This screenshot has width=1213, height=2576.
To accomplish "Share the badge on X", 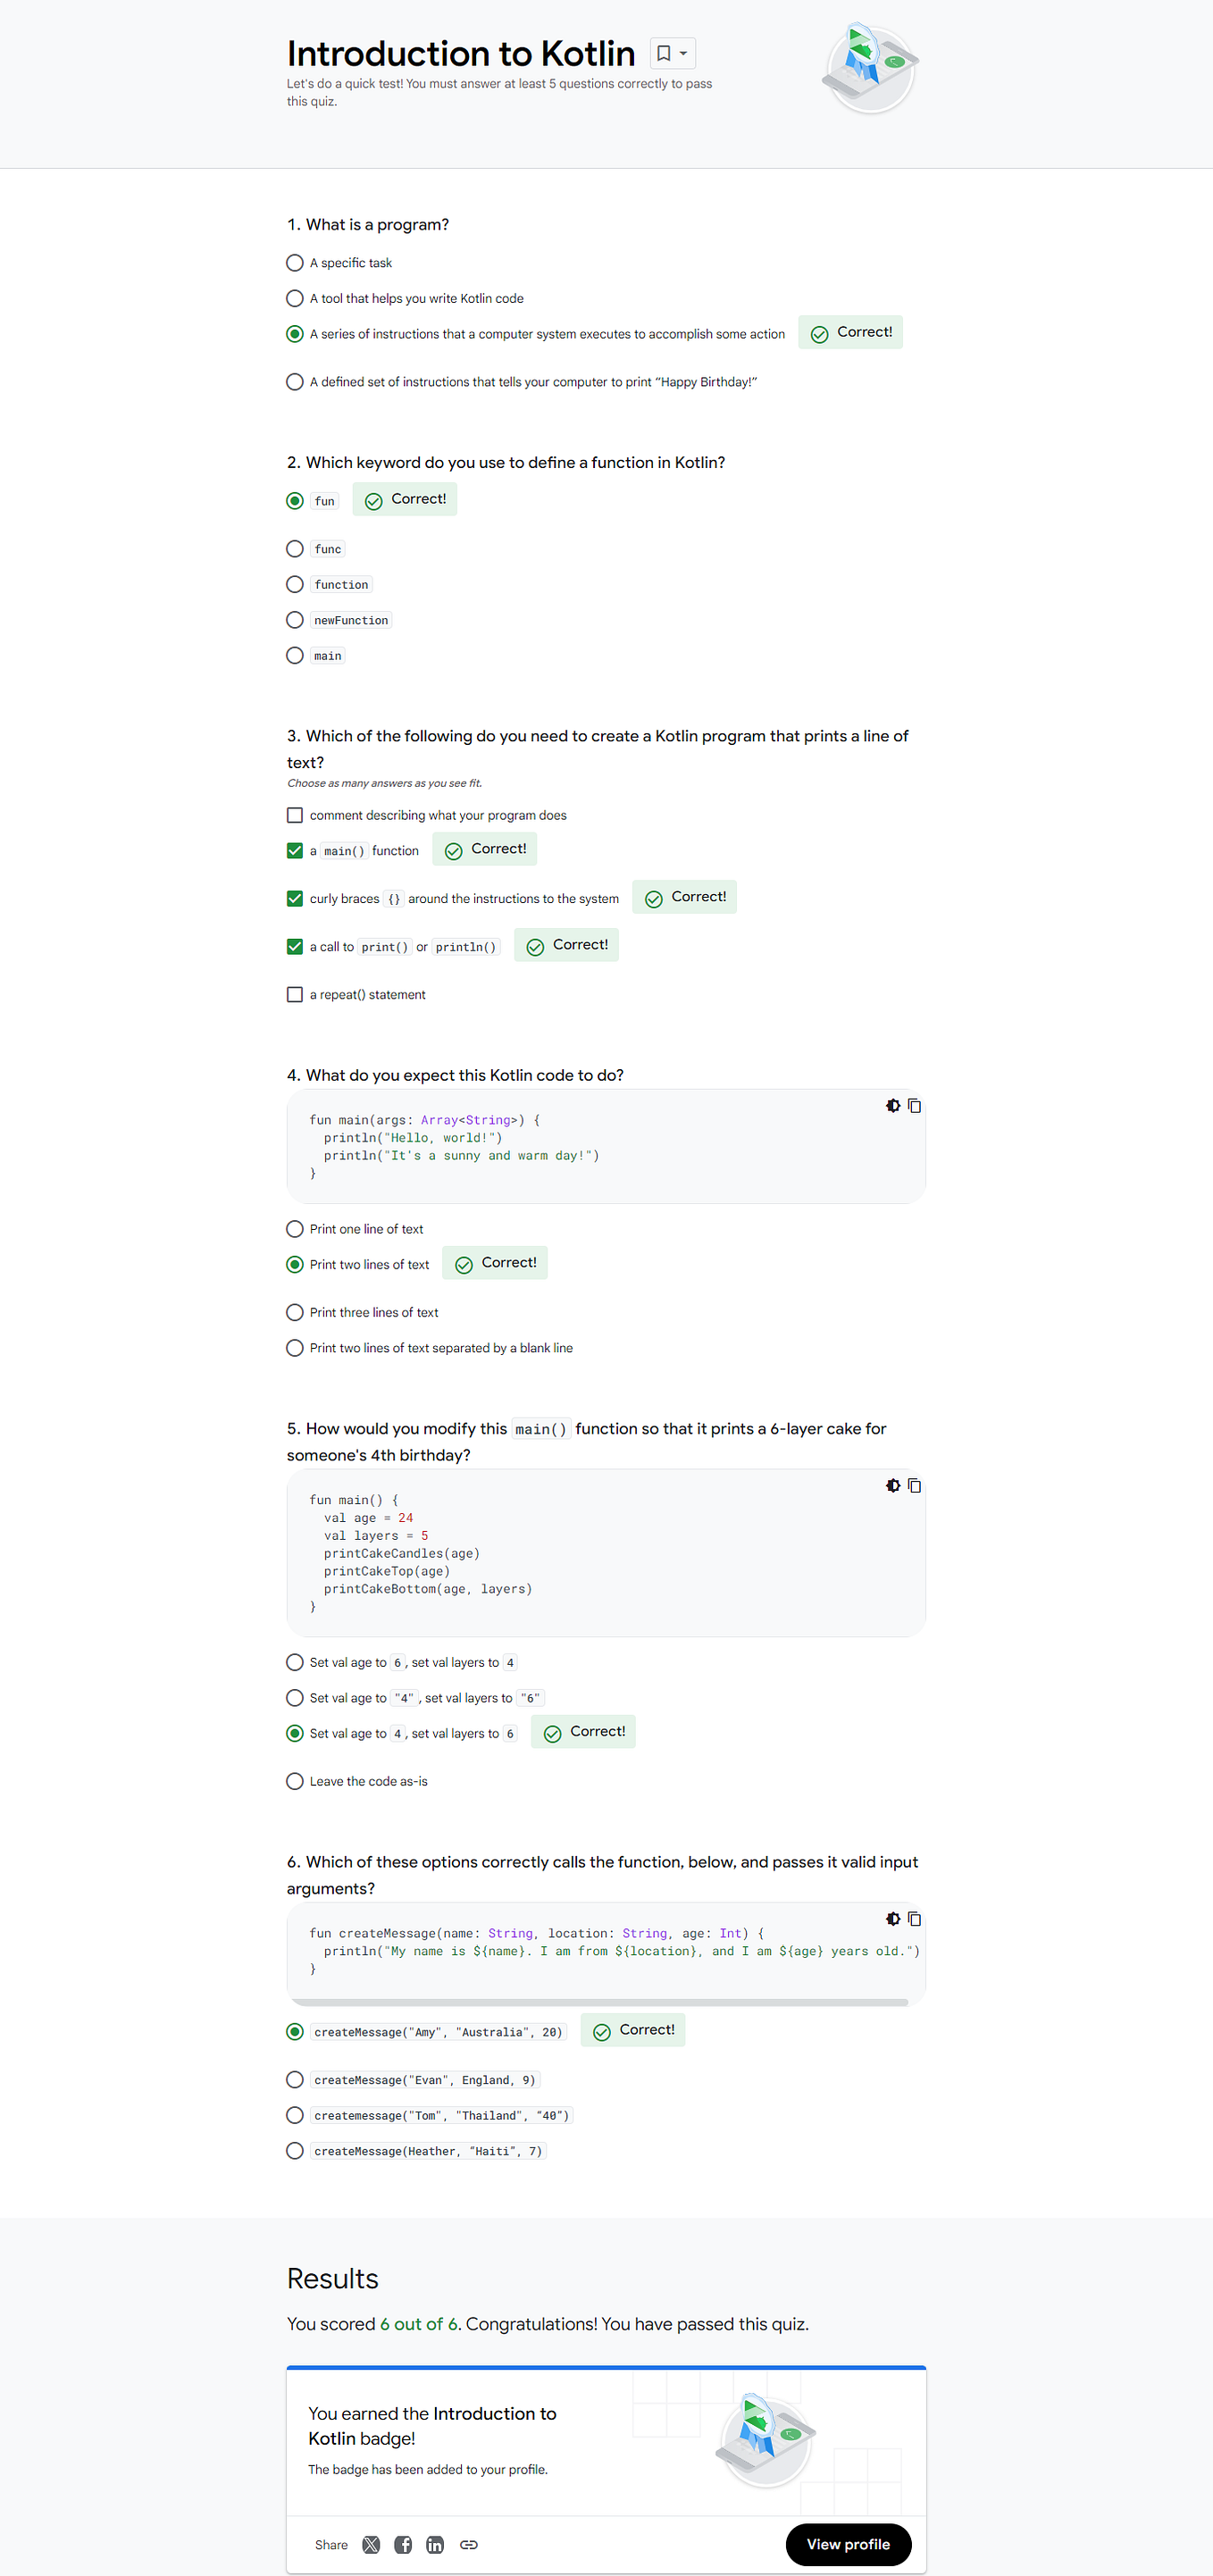I will 371,2545.
